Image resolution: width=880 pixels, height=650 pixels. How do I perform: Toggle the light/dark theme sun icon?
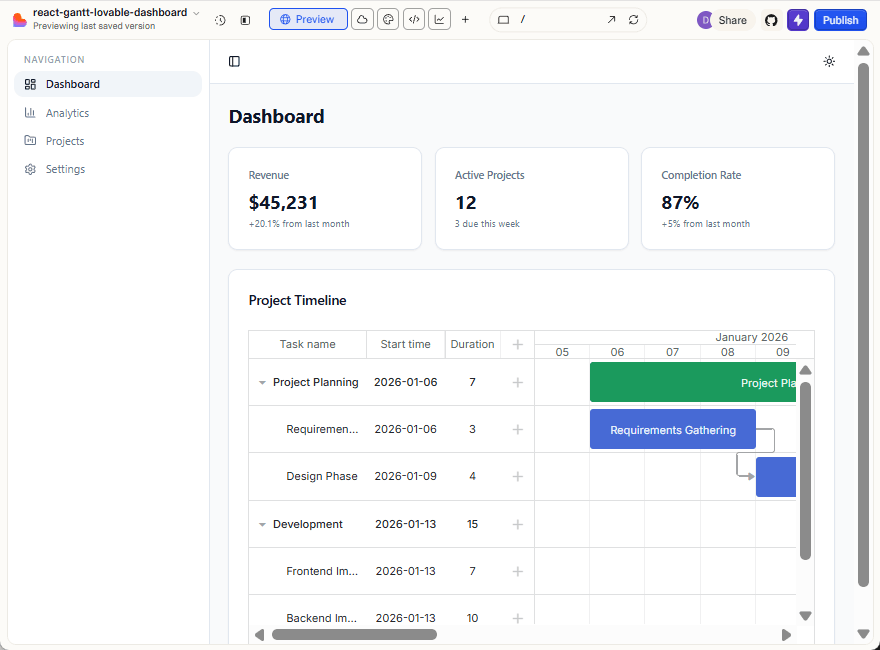pos(829,61)
